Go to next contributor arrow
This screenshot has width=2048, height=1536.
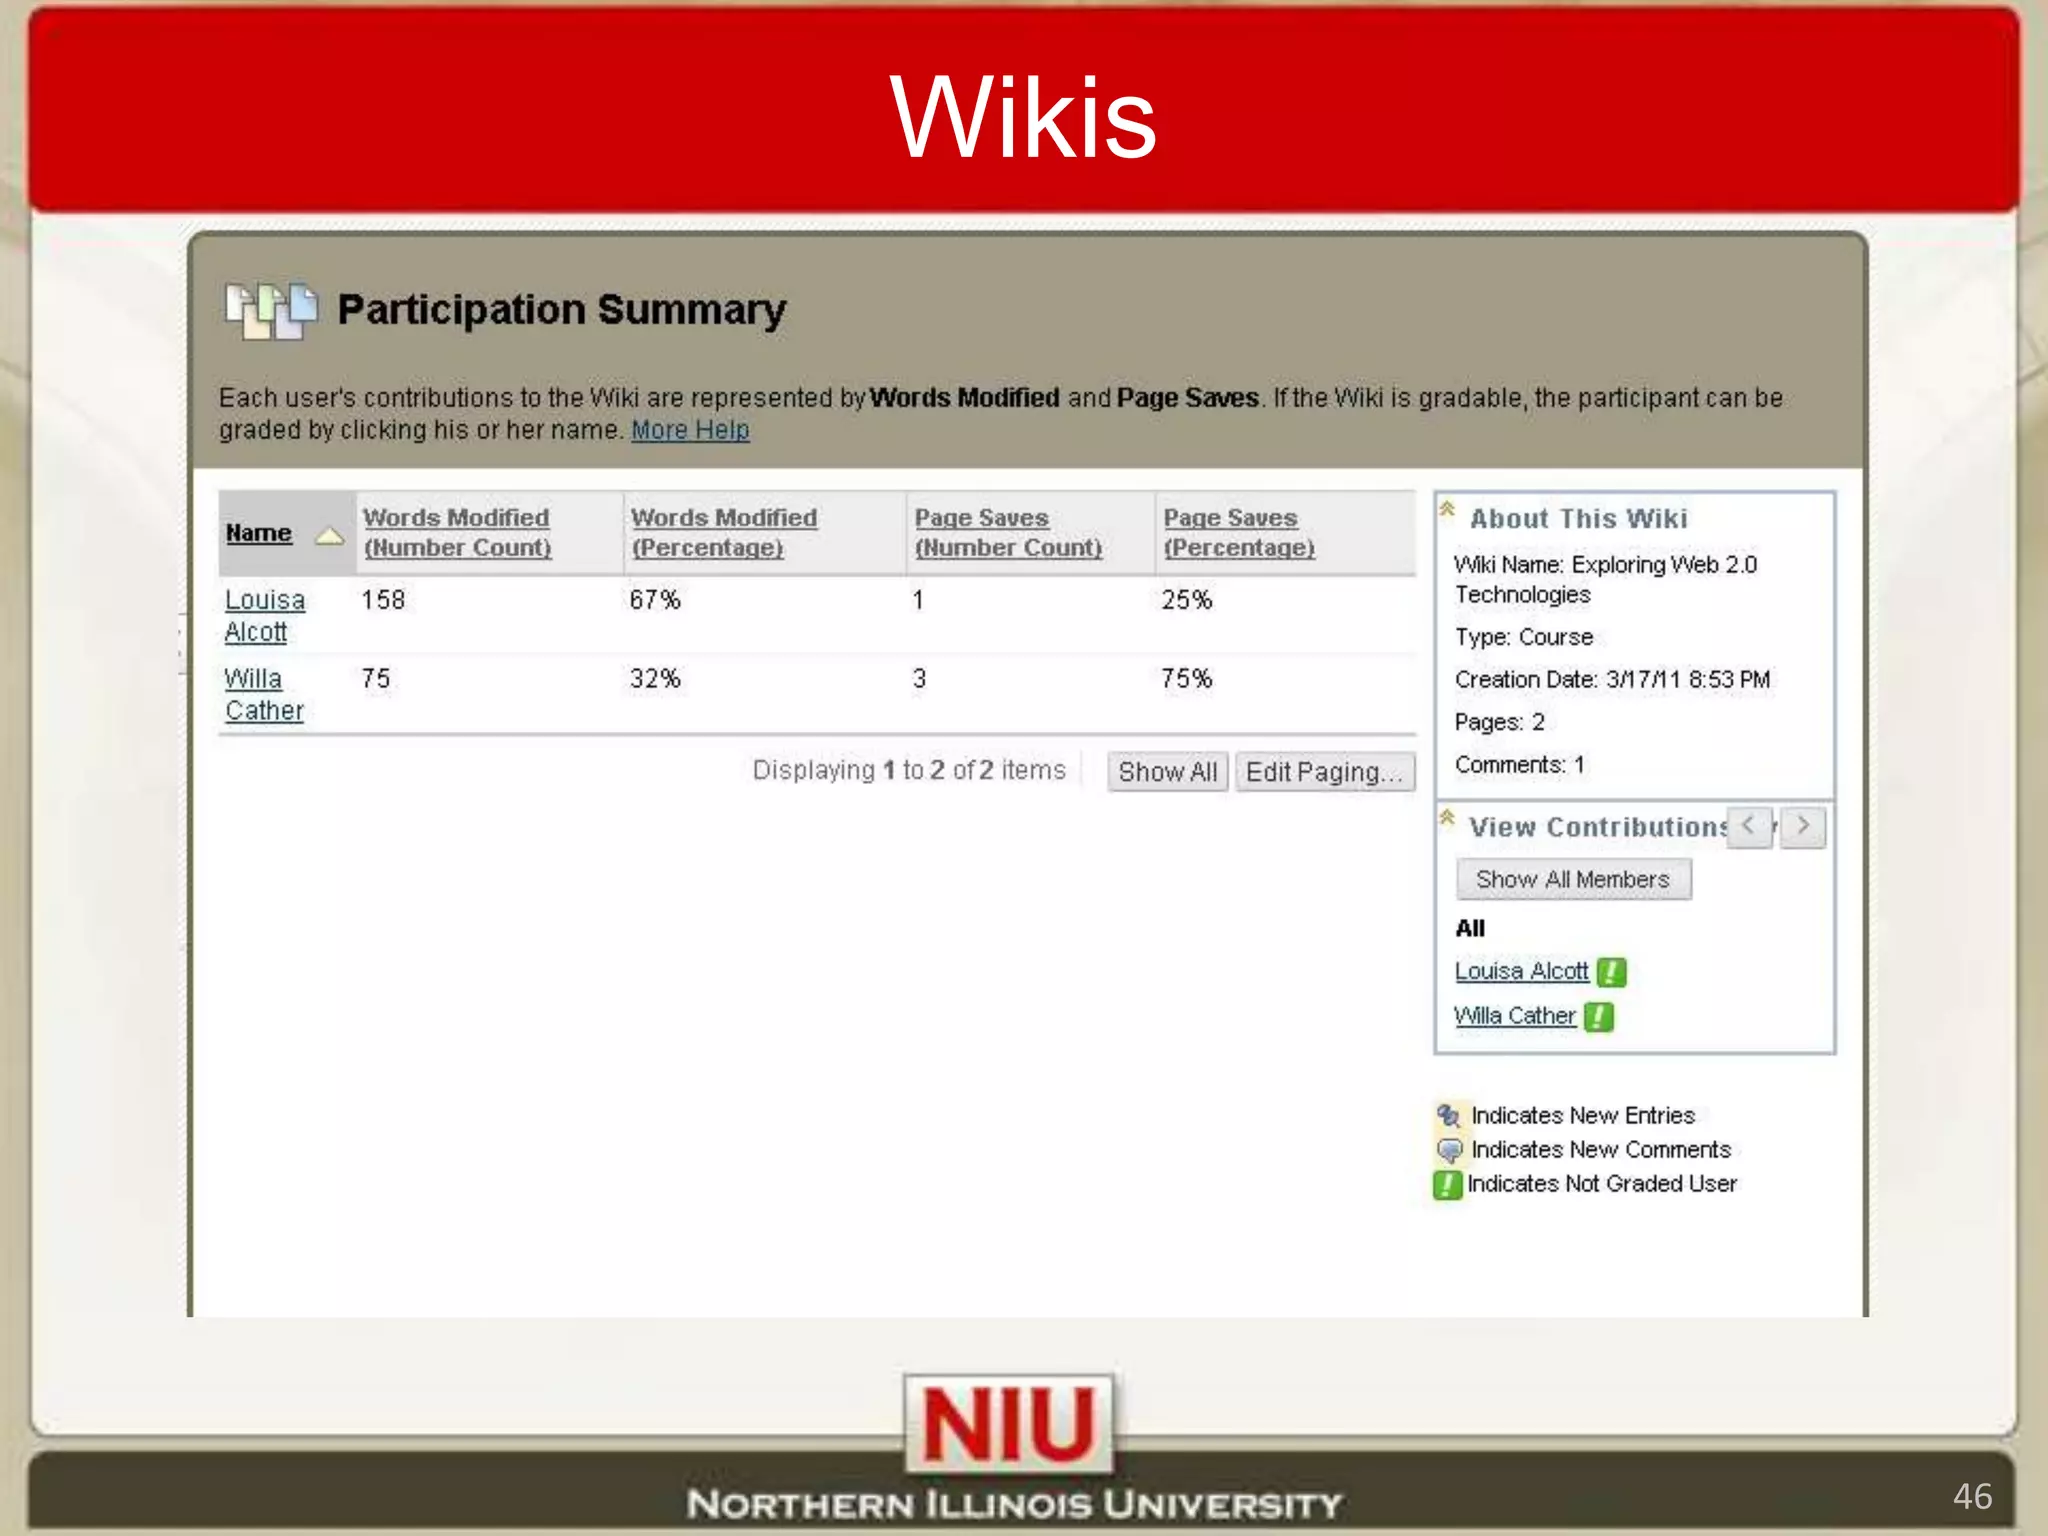pyautogui.click(x=1803, y=827)
